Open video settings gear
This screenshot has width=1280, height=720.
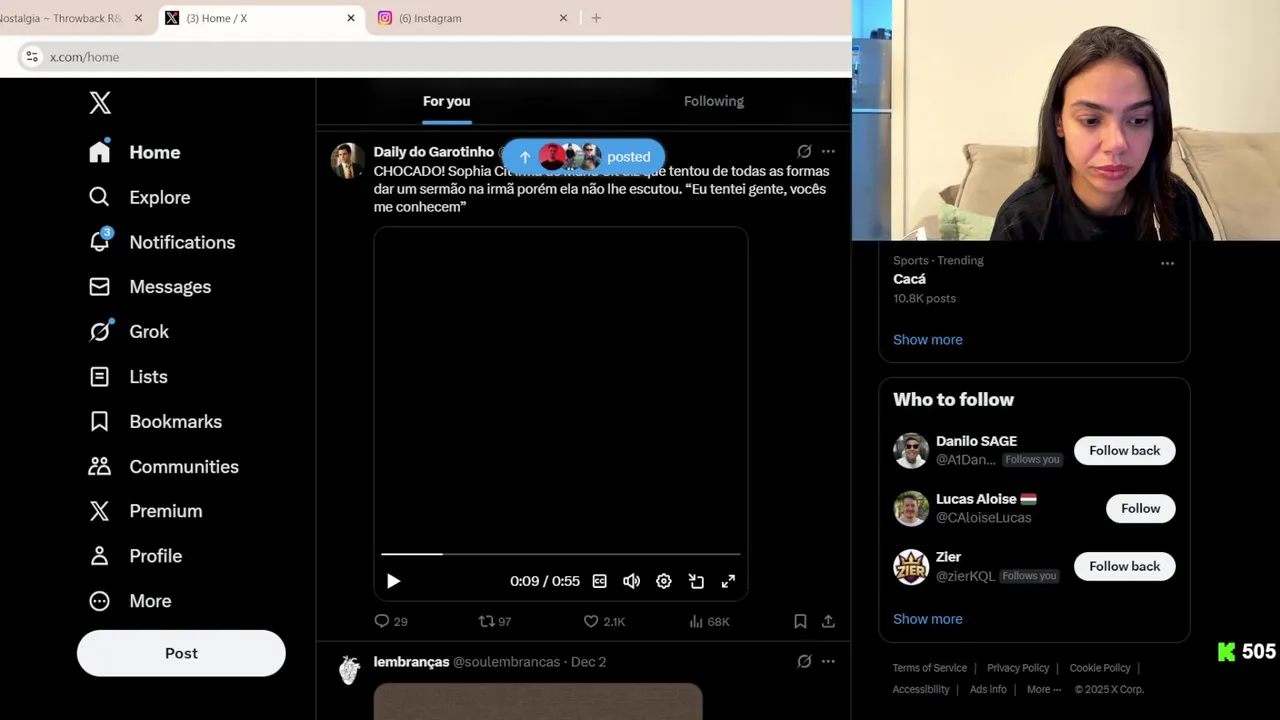664,581
